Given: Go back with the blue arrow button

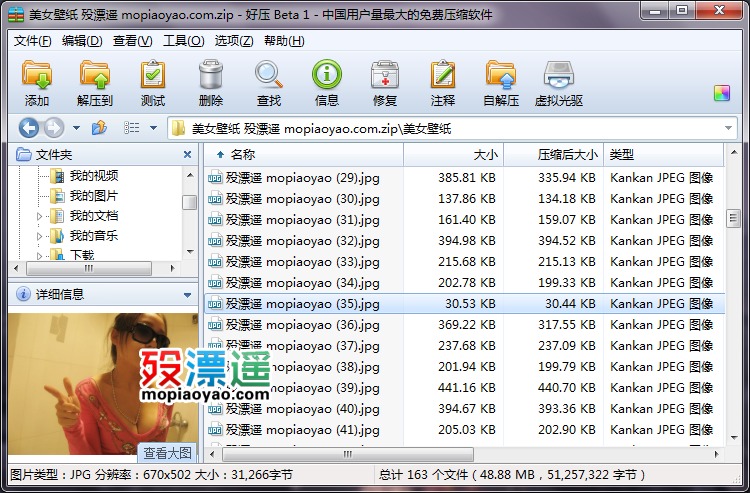Looking at the screenshot, I should pos(29,128).
